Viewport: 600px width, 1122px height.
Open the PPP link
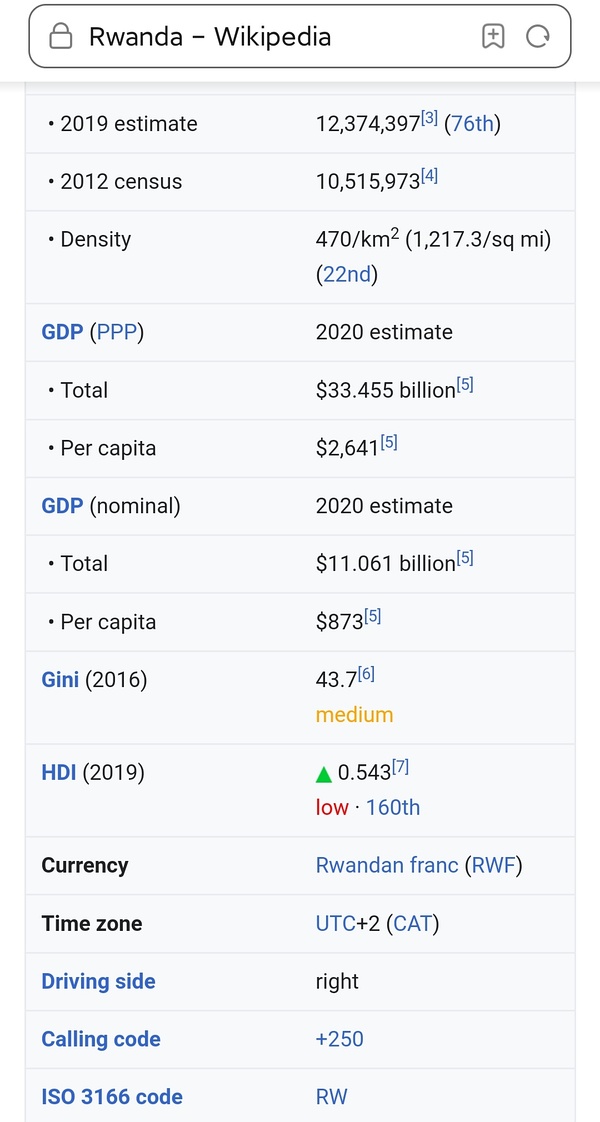click(116, 332)
